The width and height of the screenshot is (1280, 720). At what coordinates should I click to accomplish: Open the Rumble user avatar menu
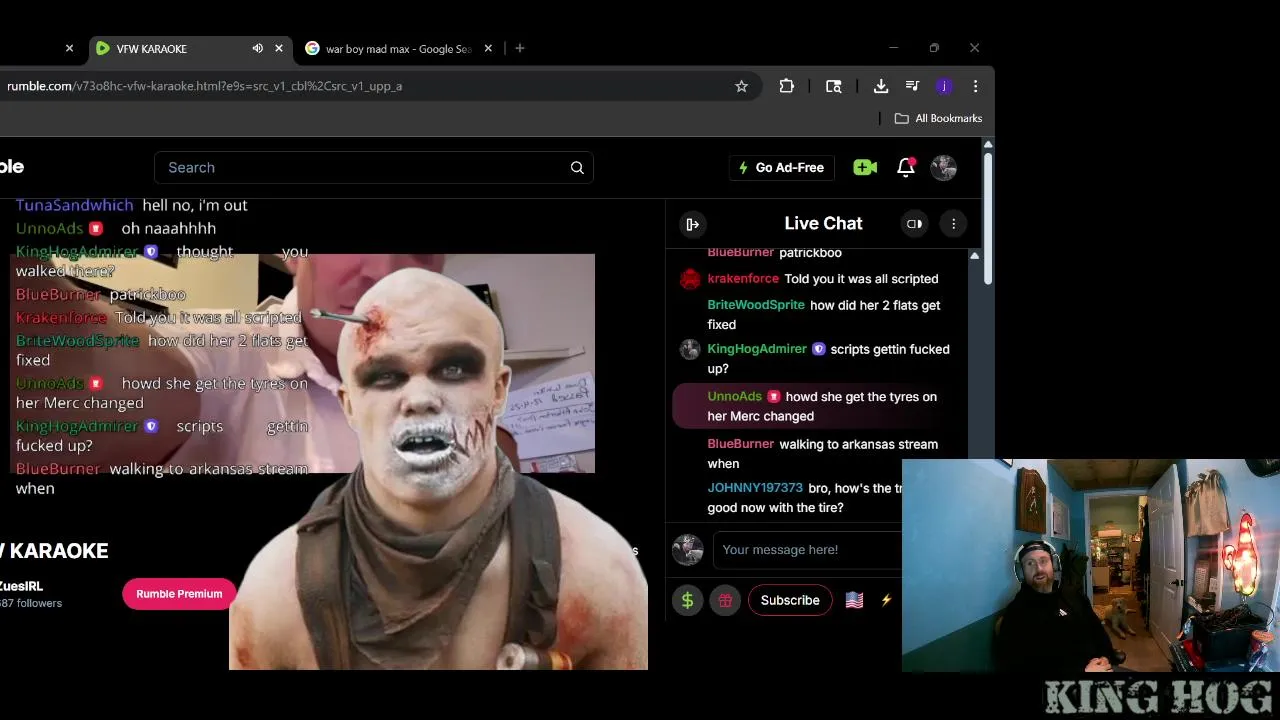pos(944,167)
